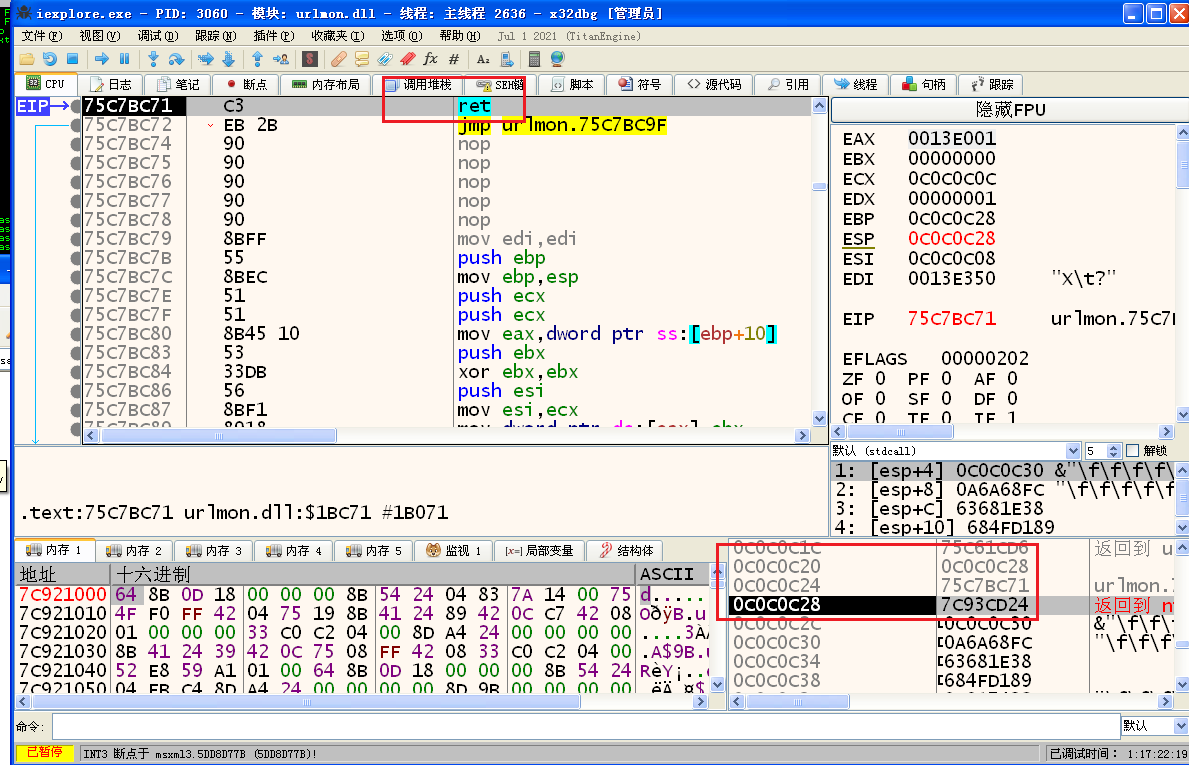Click the Open file folder icon
Viewport: 1189px width, 765px height.
point(27,59)
